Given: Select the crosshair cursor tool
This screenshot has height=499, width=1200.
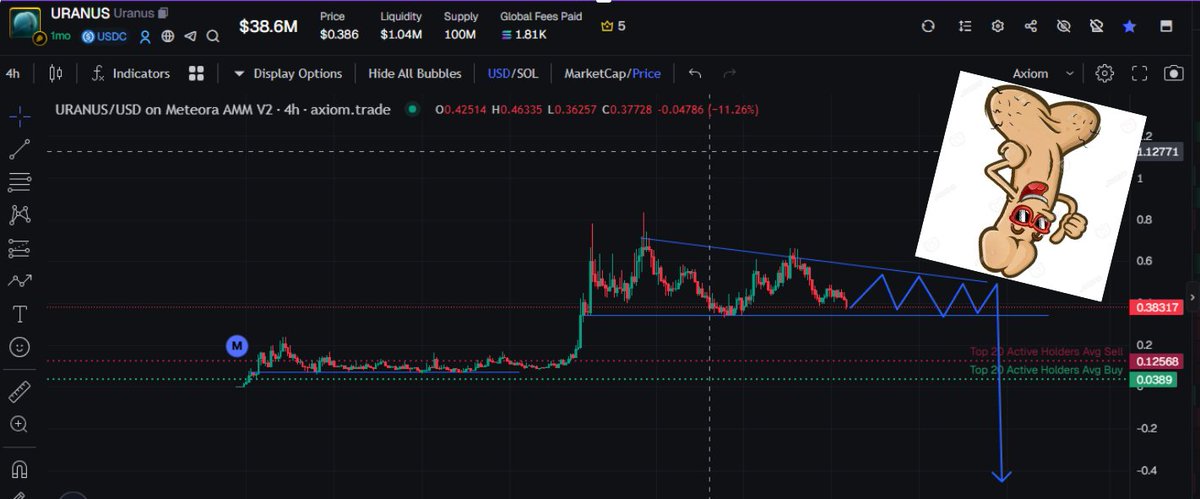Looking at the screenshot, I should tap(19, 117).
